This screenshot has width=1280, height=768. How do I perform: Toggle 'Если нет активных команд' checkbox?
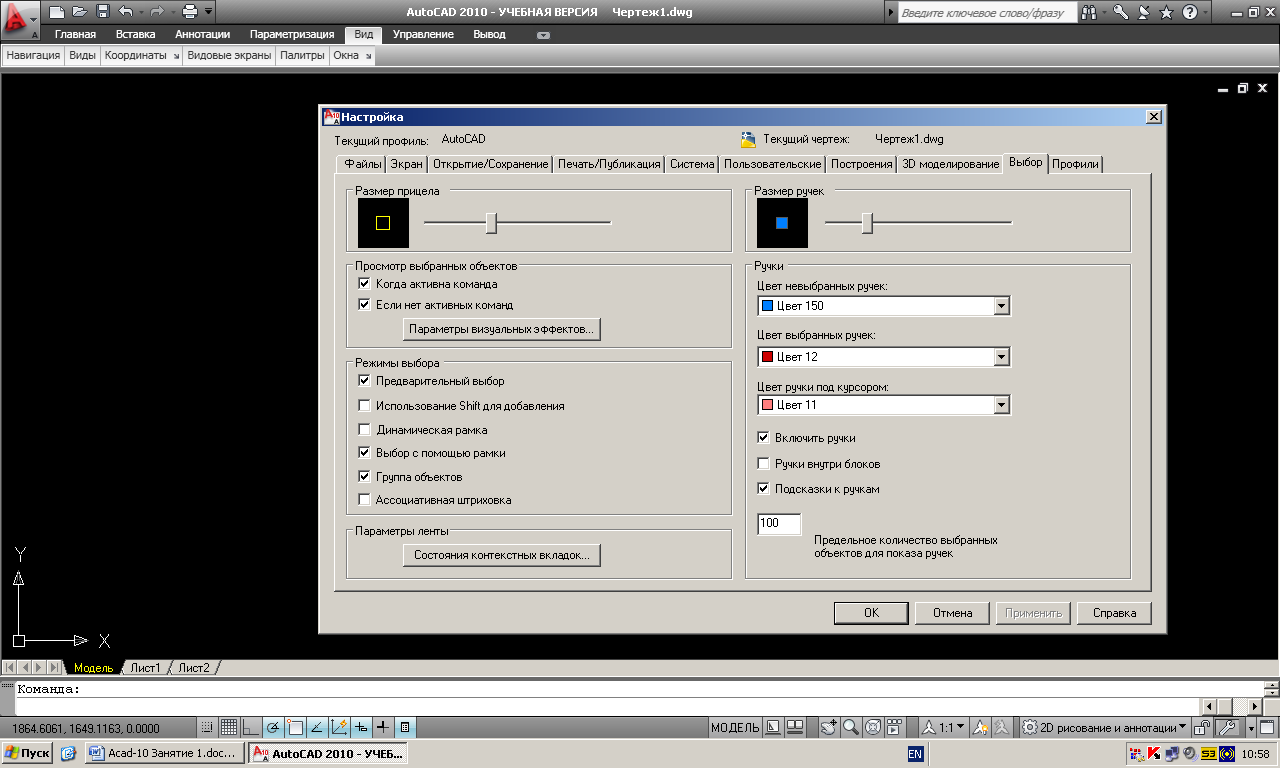[364, 304]
